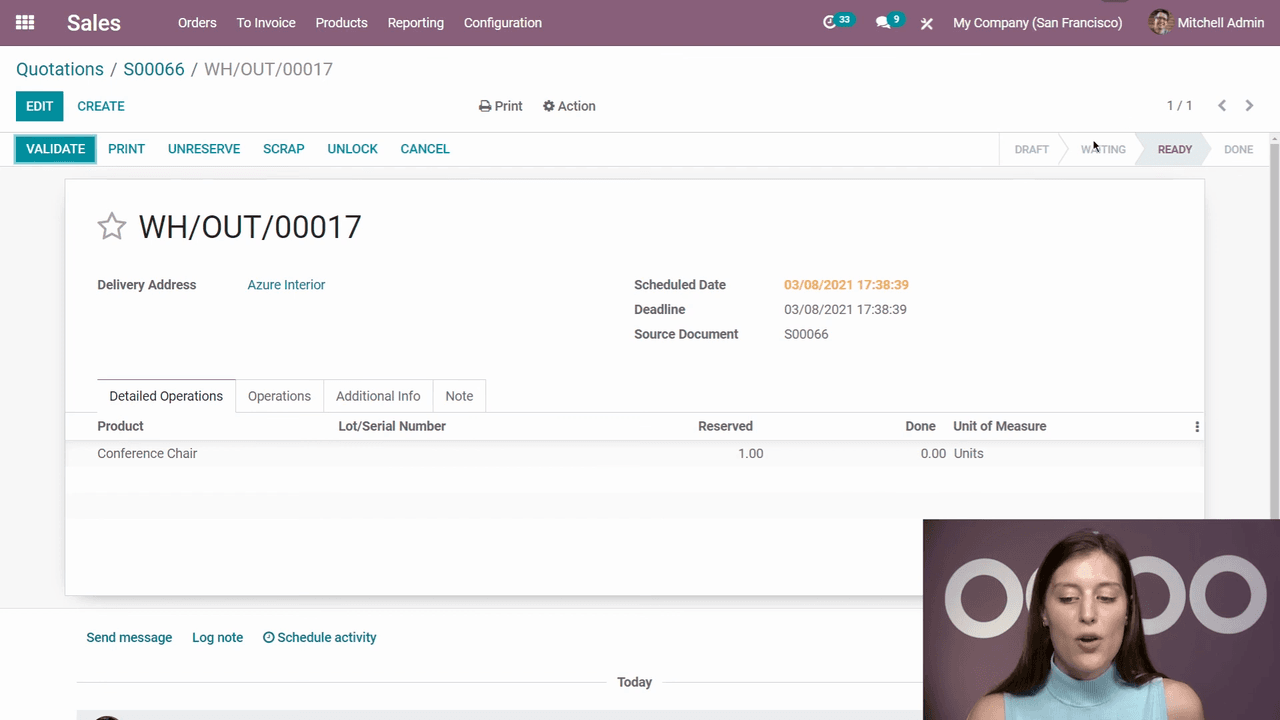Open the Configuration menu
The height and width of the screenshot is (720, 1280).
[x=502, y=23]
